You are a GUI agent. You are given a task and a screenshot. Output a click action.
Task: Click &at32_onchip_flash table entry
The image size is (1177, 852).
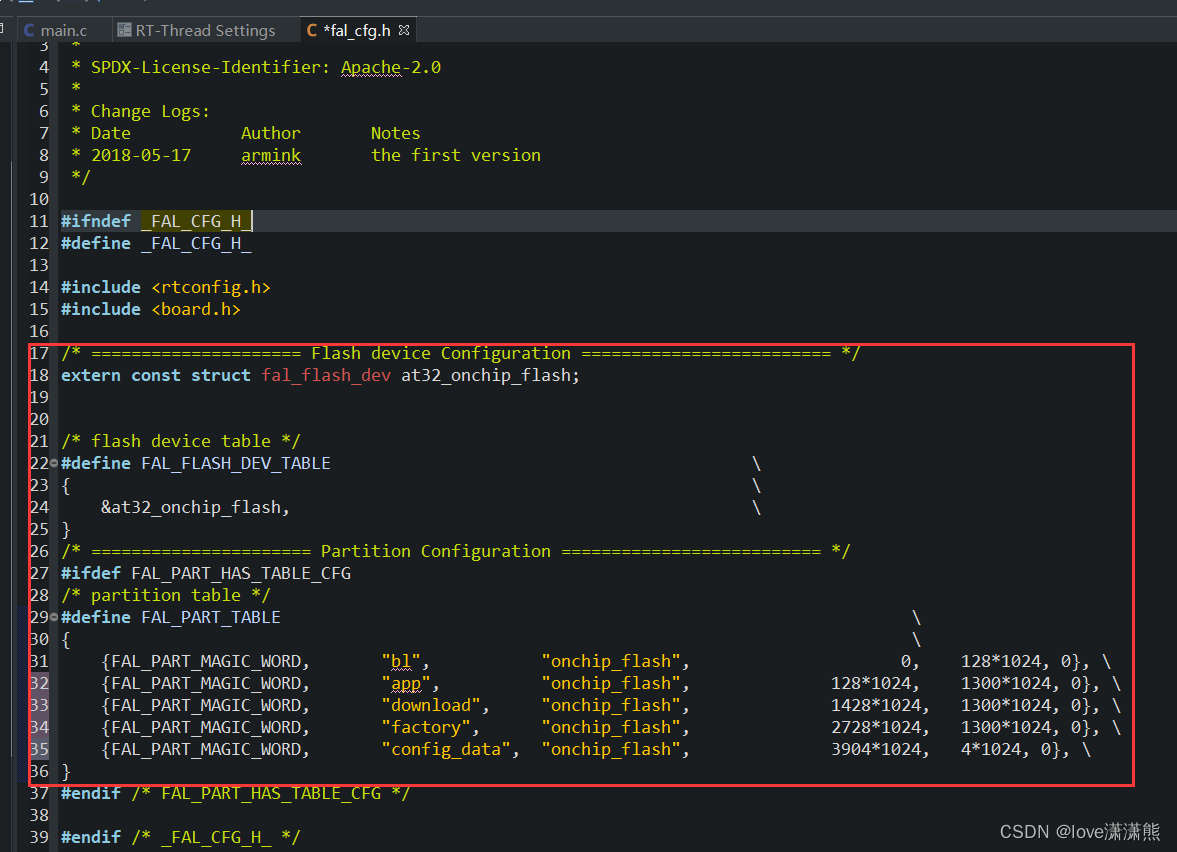(191, 507)
